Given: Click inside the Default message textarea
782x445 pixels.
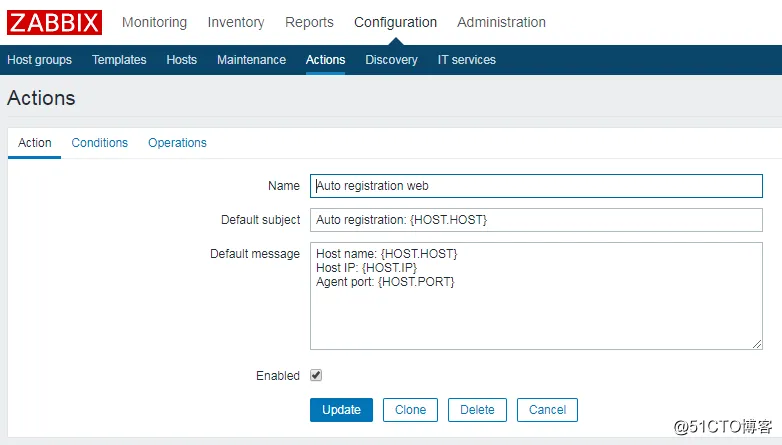Looking at the screenshot, I should click(x=536, y=296).
